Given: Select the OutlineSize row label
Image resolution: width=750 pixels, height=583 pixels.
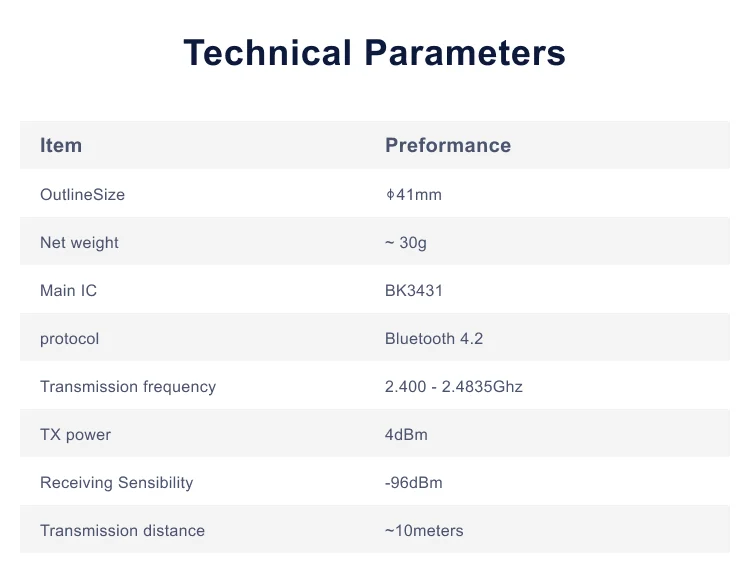Looking at the screenshot, I should (x=82, y=194).
